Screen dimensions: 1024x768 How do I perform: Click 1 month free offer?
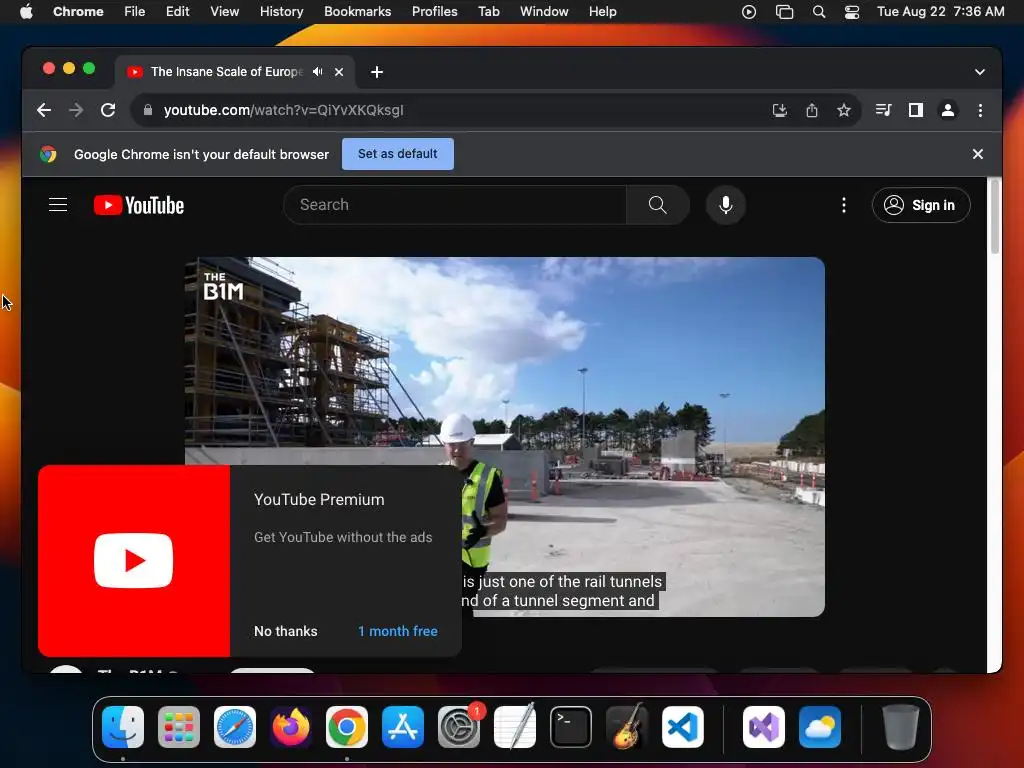click(x=398, y=632)
